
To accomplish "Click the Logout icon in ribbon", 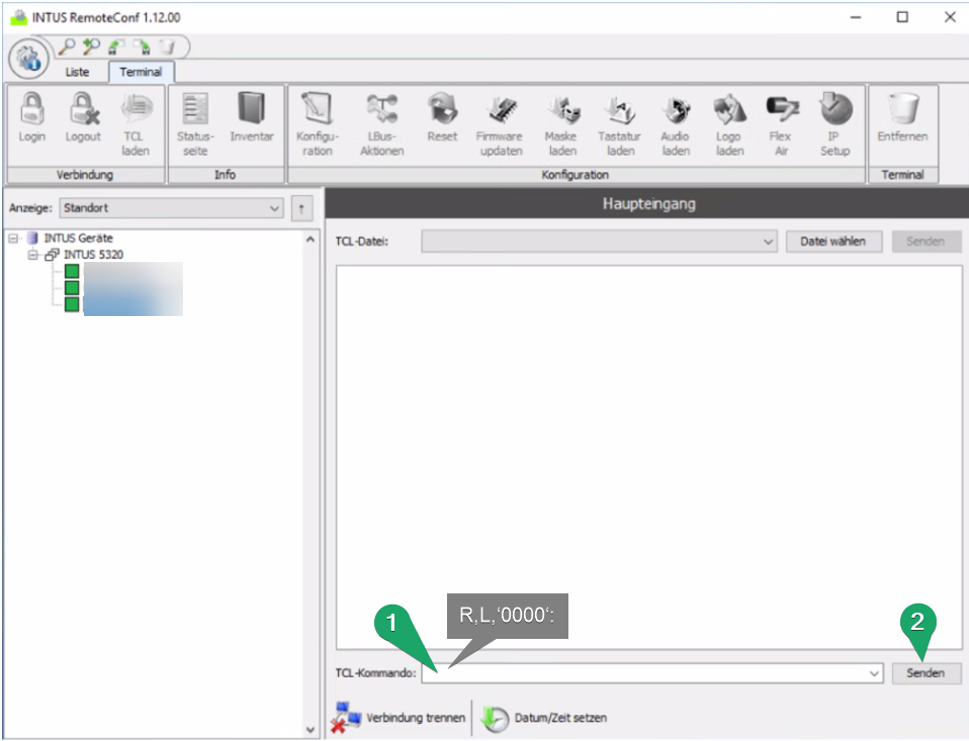I will (83, 110).
